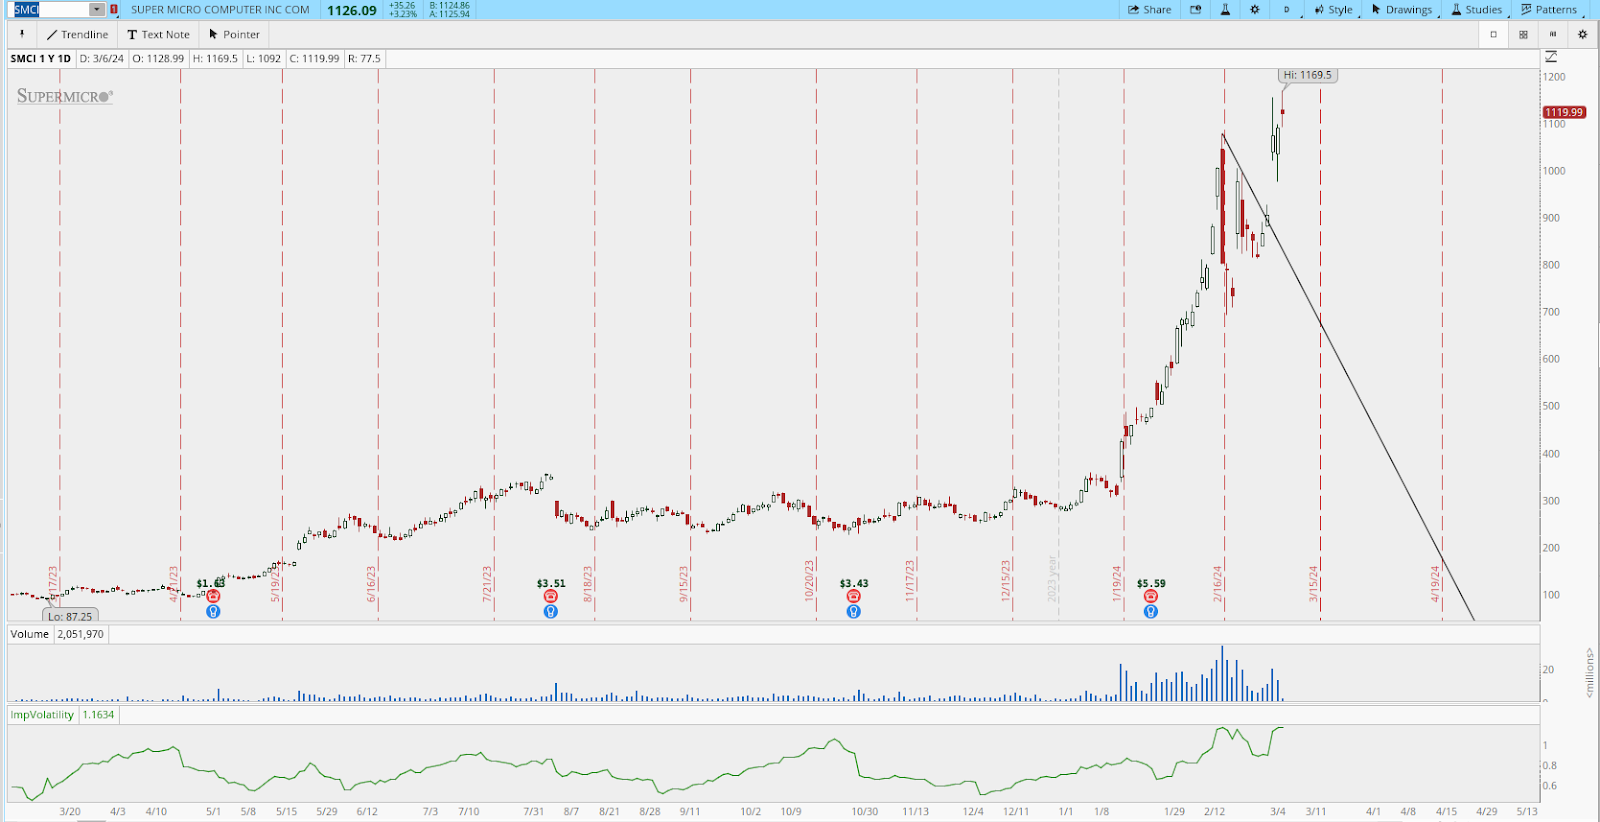Viewport: 1600px width, 822px height.
Task: Click the price axis scale icon above 1200
Action: pos(1551,58)
